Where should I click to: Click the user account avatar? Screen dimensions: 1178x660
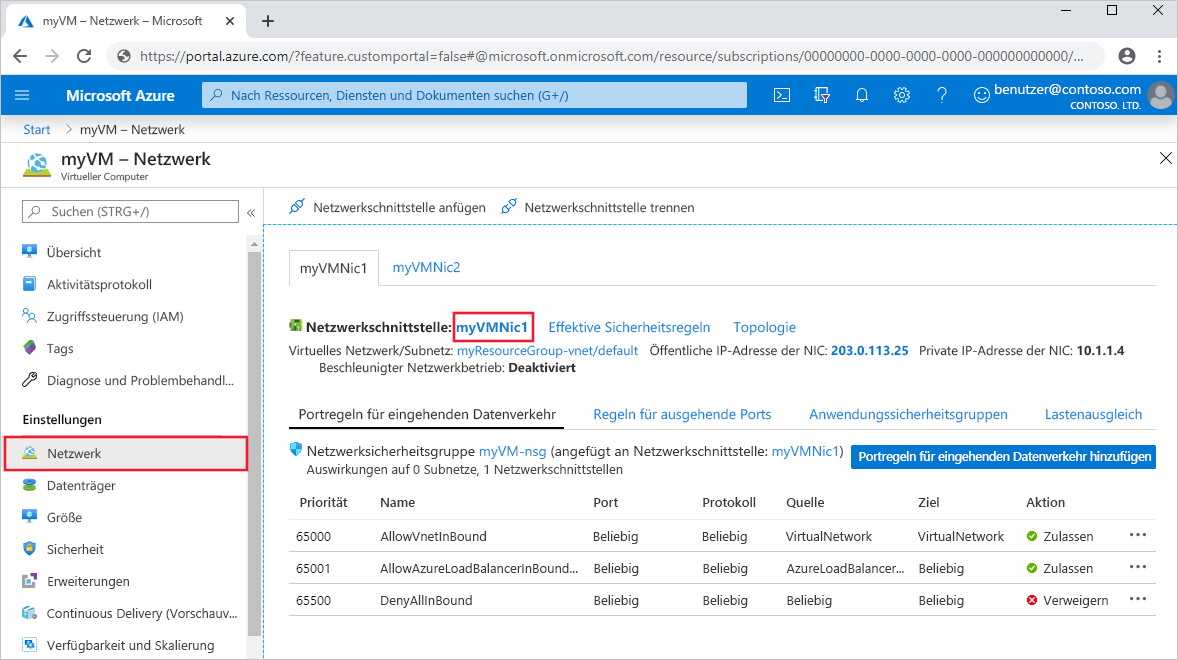tap(1160, 95)
